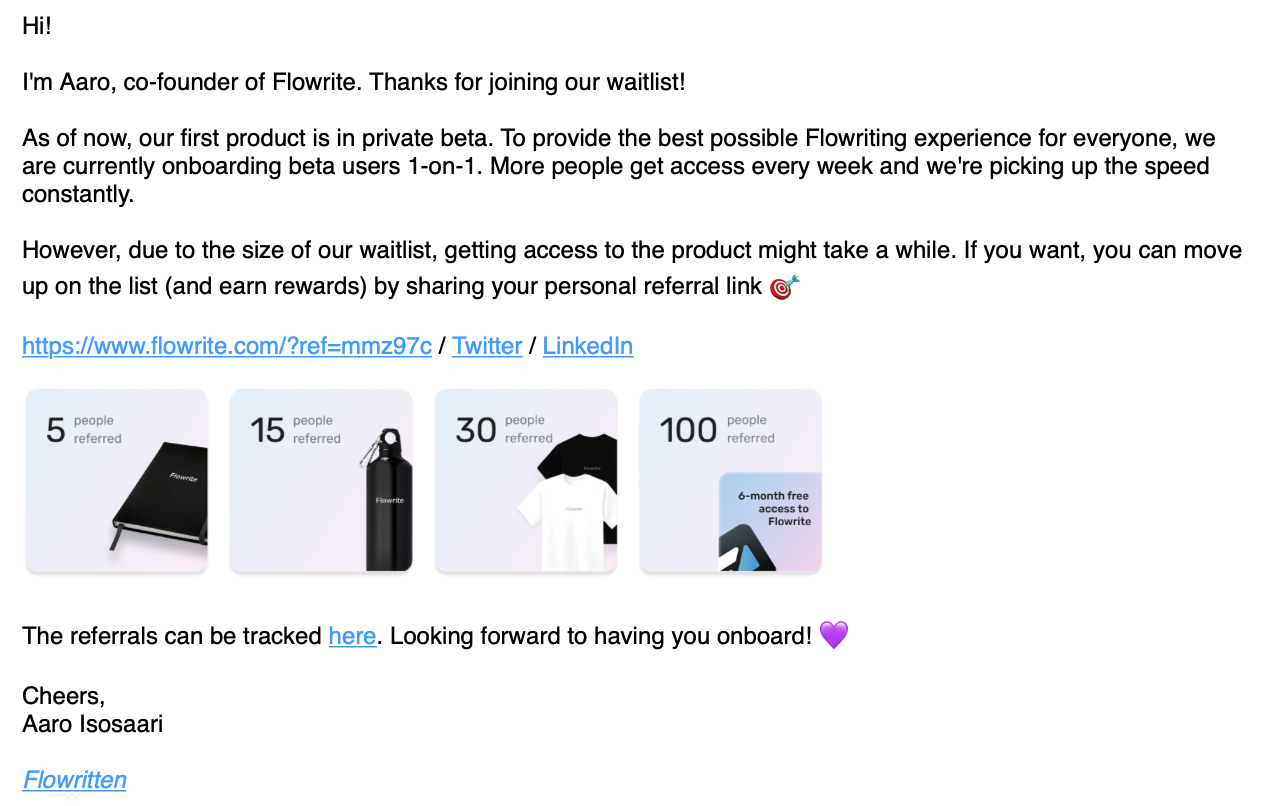Click the "Hi!" greeting line
1272x806 pixels.
(37, 27)
